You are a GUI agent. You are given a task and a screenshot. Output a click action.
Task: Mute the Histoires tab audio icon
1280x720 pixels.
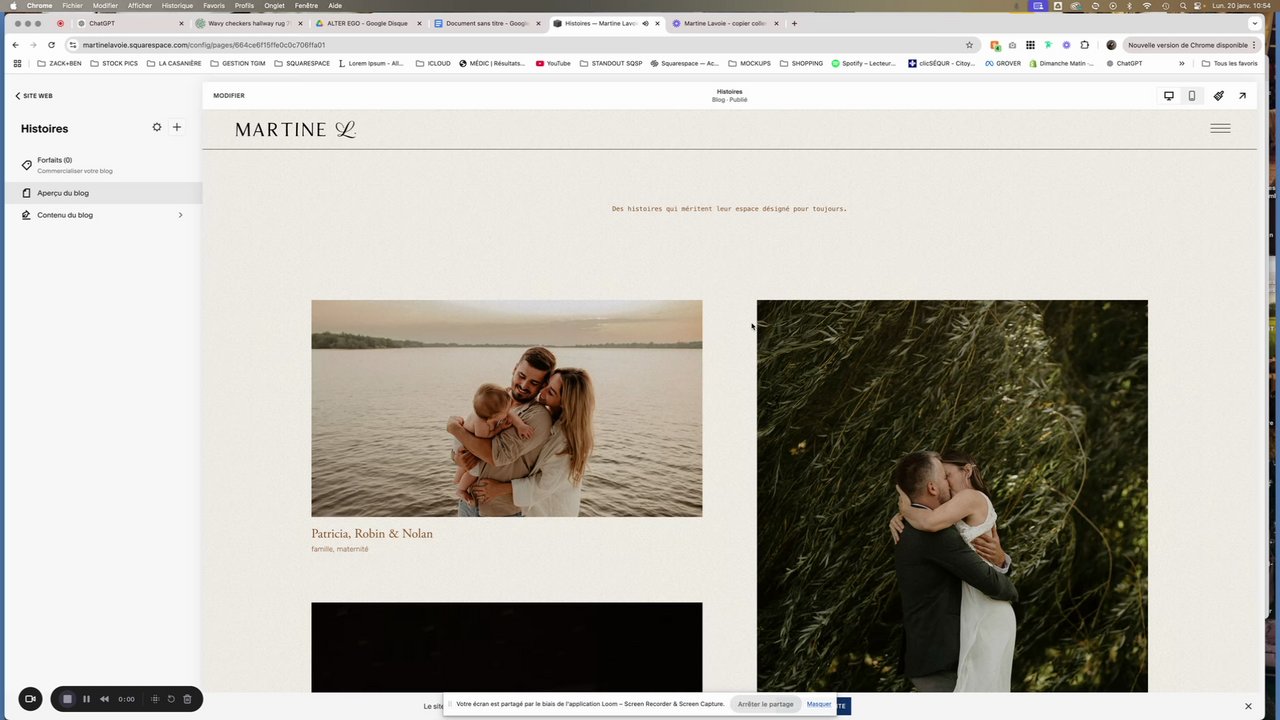[x=645, y=23]
